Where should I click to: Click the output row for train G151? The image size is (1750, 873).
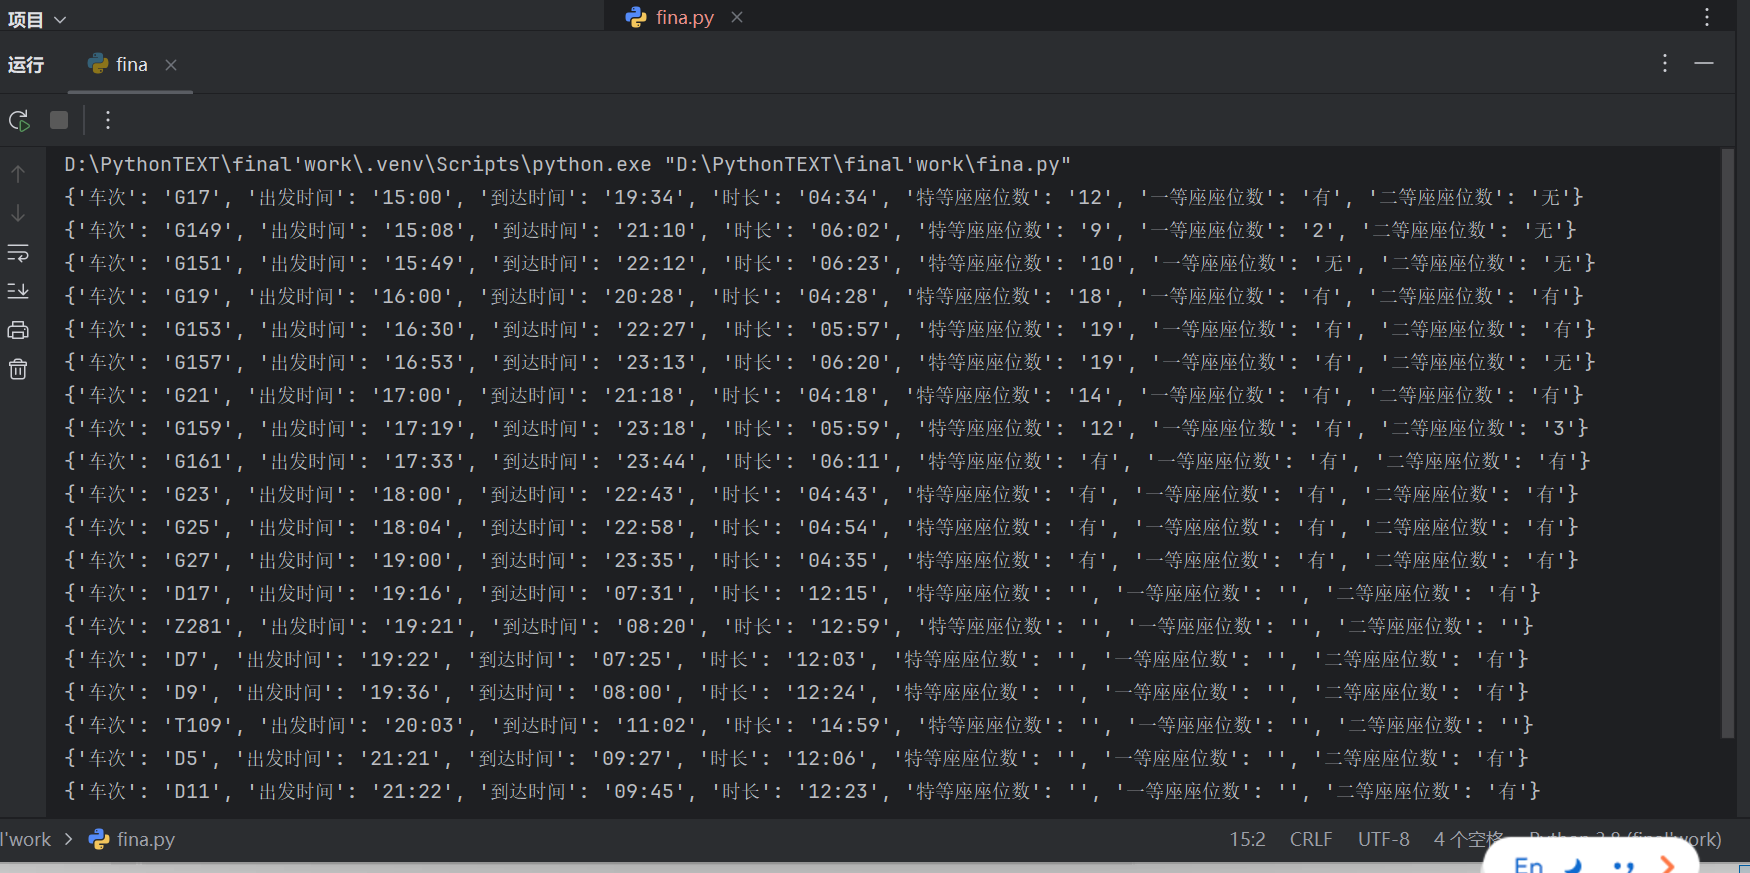[829, 263]
